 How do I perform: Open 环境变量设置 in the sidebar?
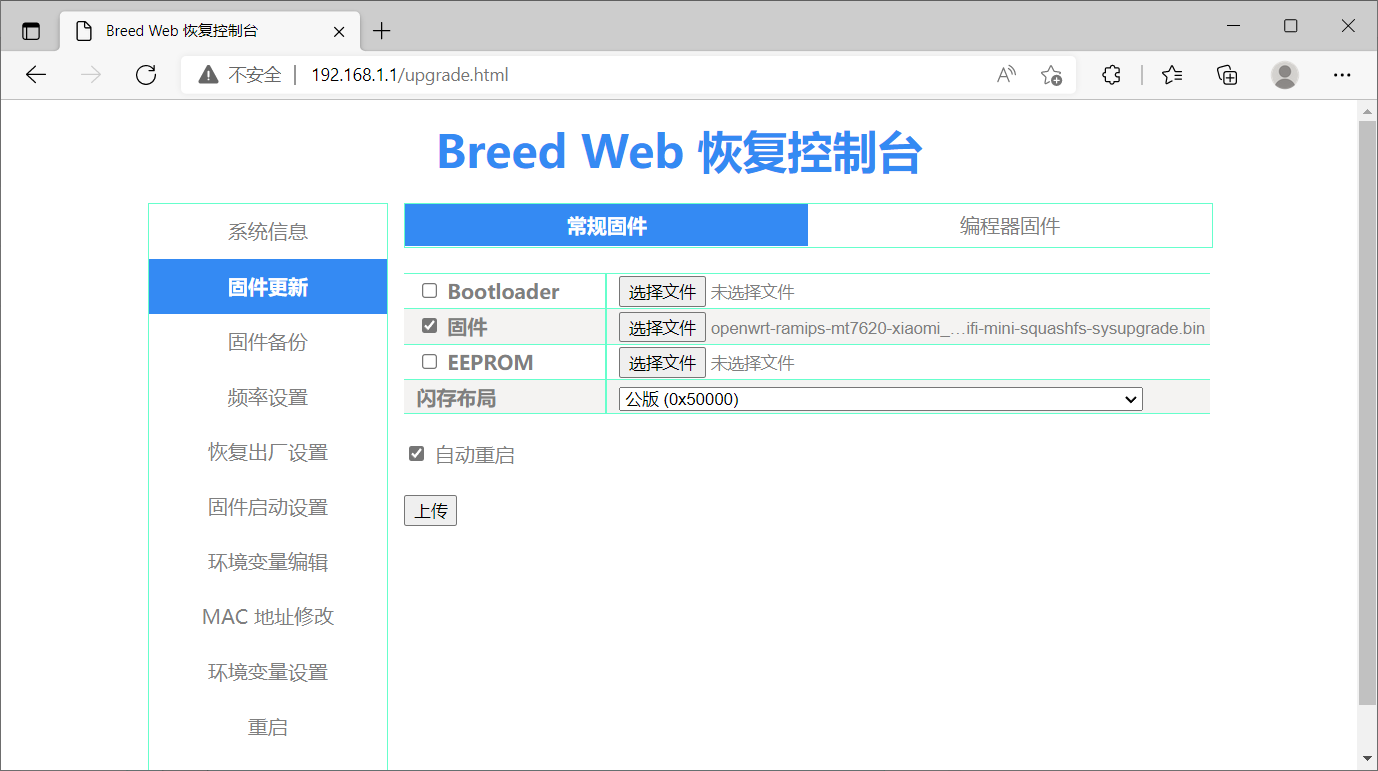click(x=268, y=672)
